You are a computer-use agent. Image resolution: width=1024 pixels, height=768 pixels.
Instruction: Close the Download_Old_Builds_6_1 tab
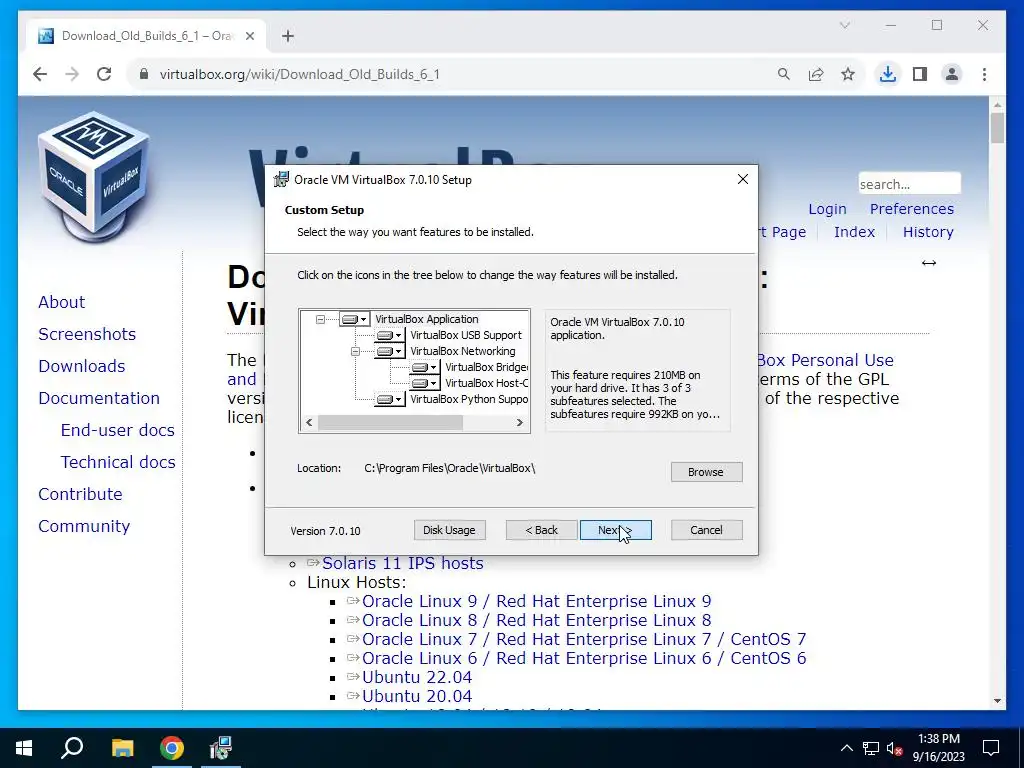[249, 36]
